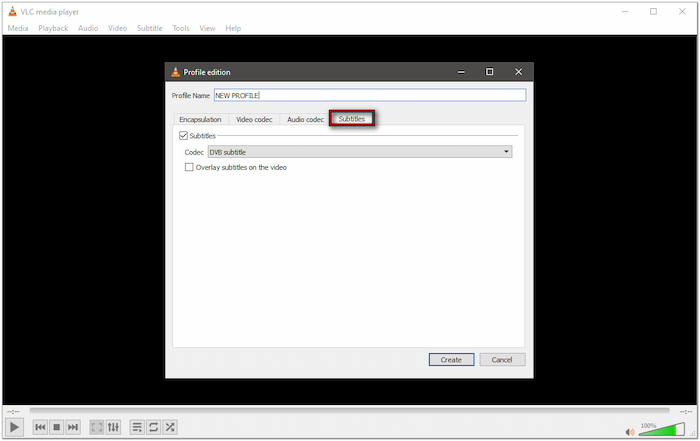Image resolution: width=700 pixels, height=441 pixels.
Task: Mute audio using speaker icon
Action: [630, 432]
